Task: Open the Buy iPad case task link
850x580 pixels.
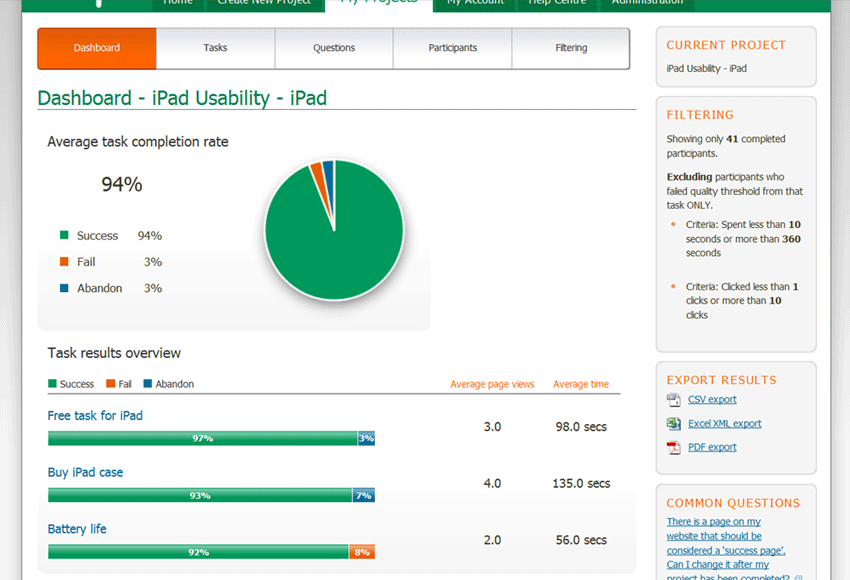Action: coord(85,472)
